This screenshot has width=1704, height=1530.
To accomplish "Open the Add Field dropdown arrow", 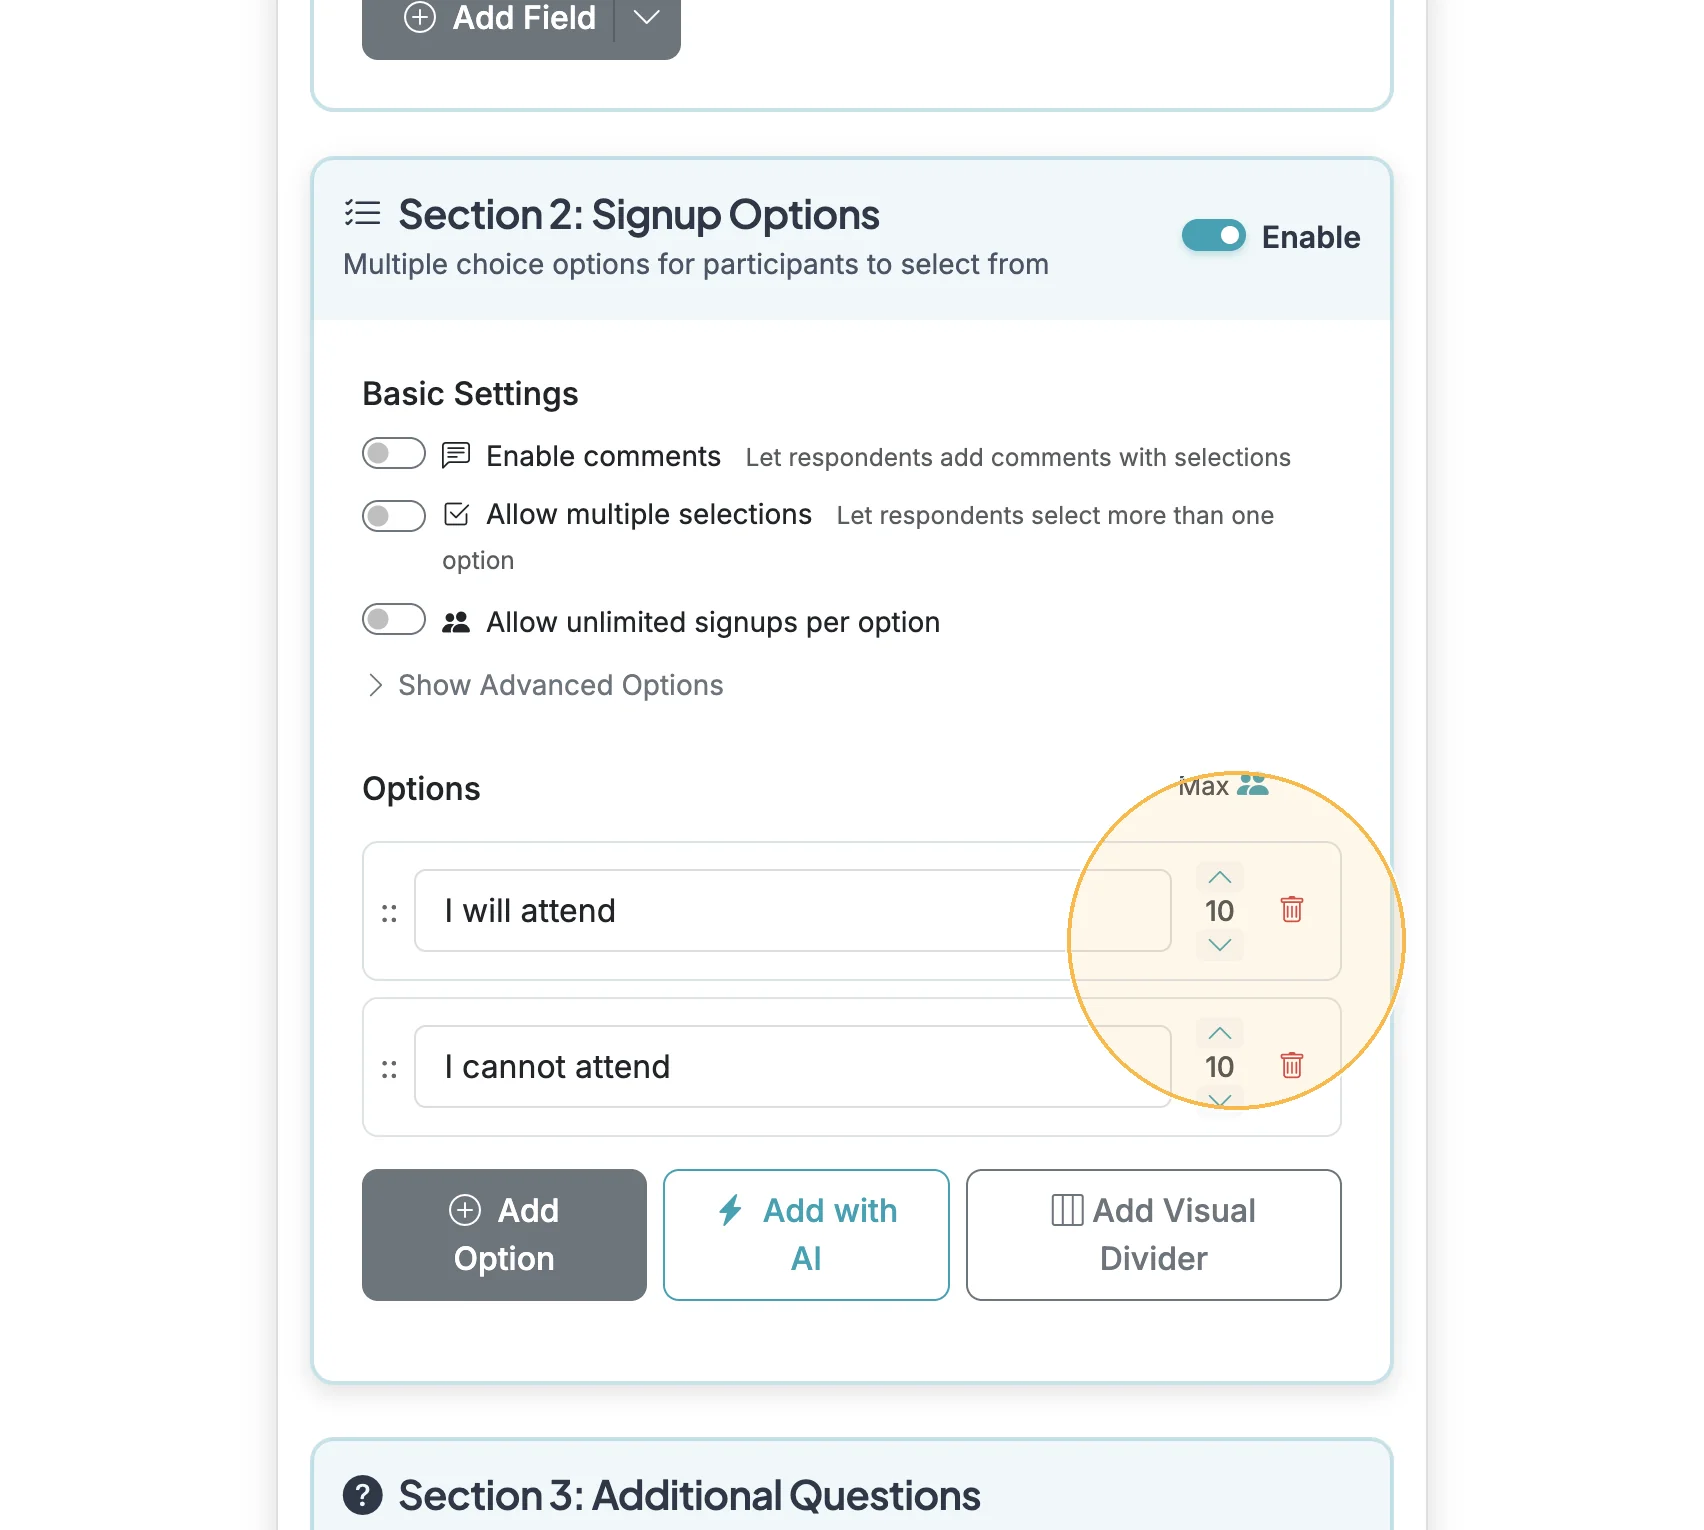I will point(647,18).
